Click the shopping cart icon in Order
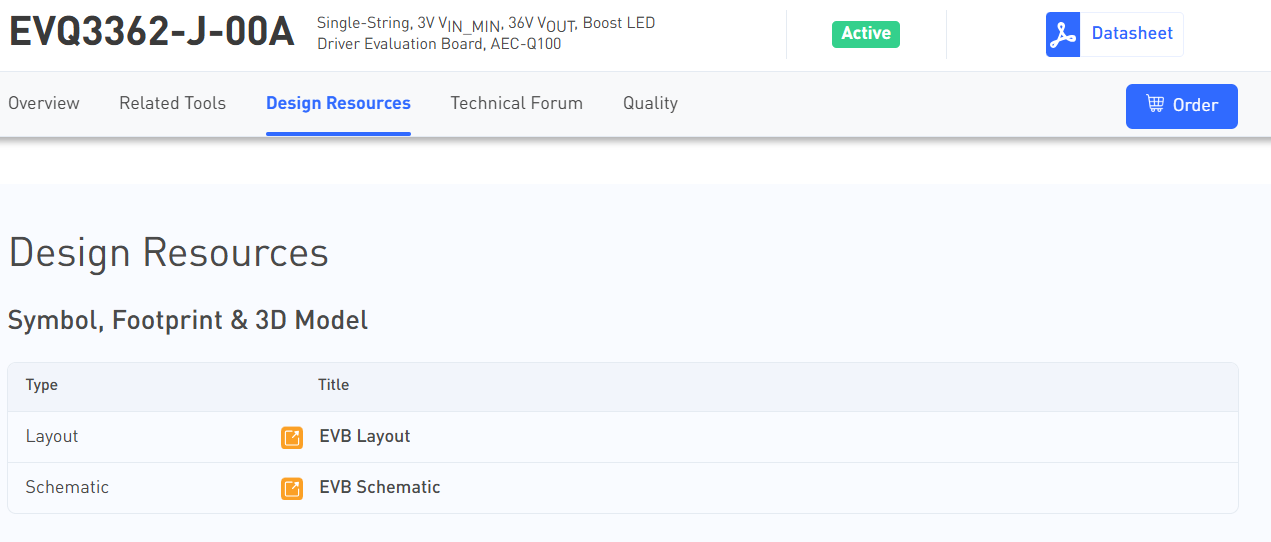1271x542 pixels. pos(1155,105)
